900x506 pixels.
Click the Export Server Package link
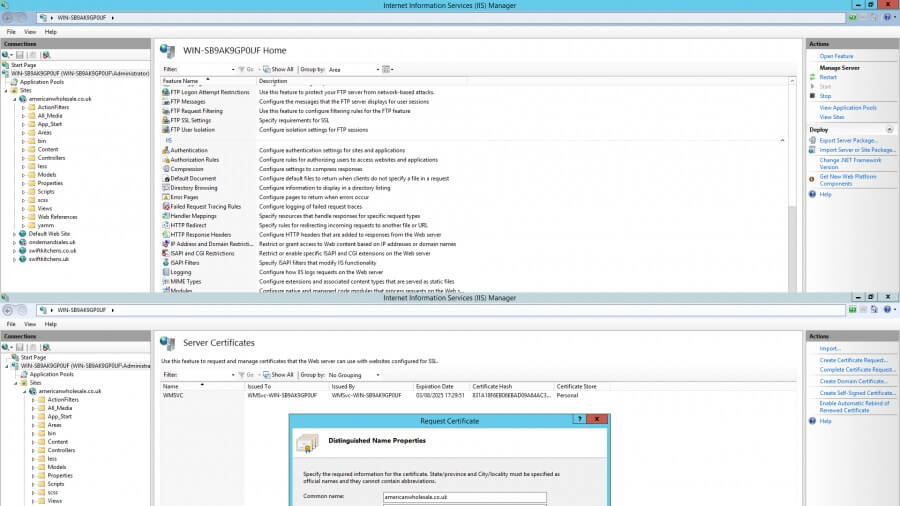click(x=848, y=140)
